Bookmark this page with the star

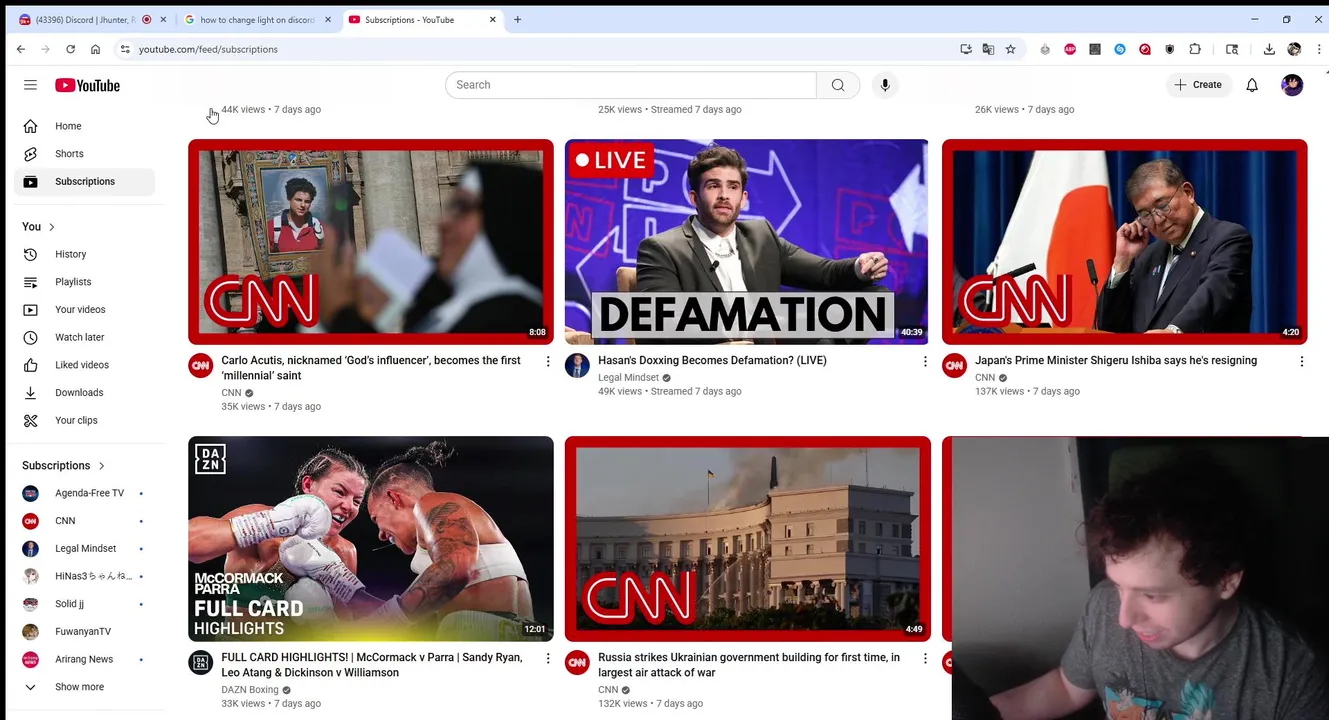coord(1011,49)
